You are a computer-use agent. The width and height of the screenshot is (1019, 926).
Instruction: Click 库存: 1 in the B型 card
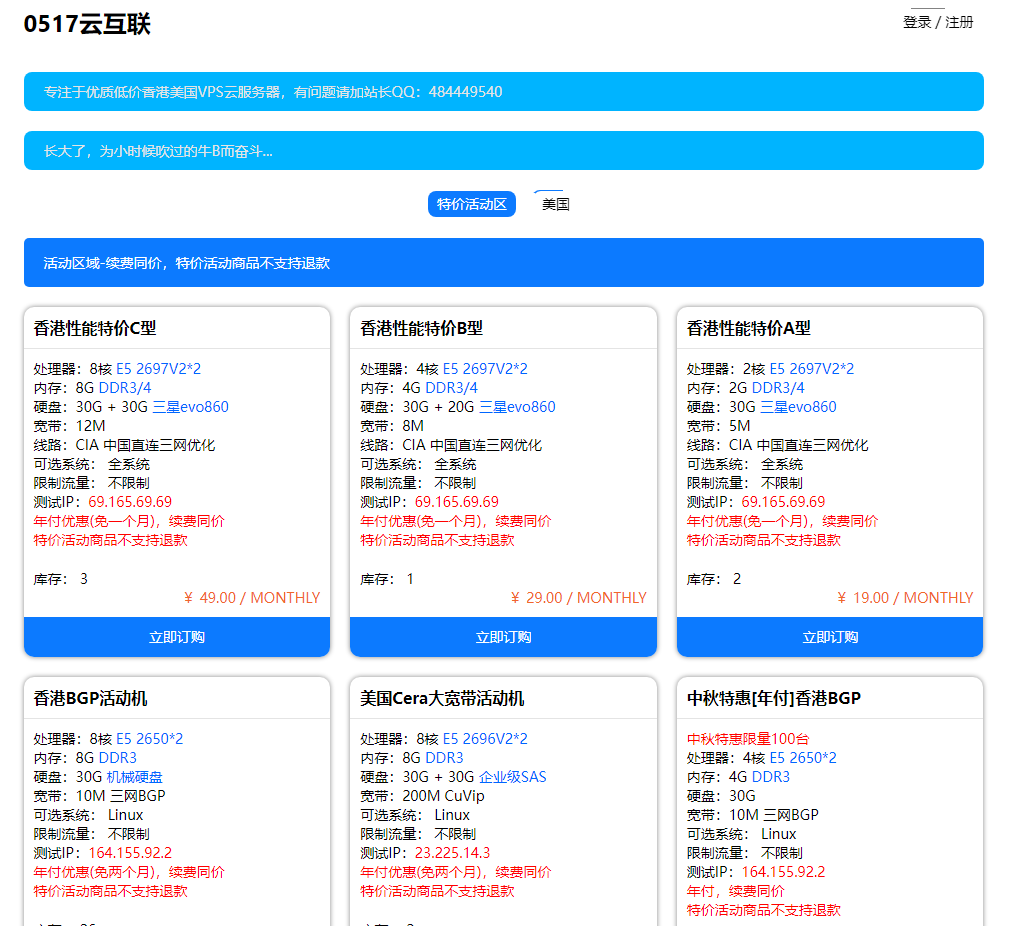(x=387, y=579)
